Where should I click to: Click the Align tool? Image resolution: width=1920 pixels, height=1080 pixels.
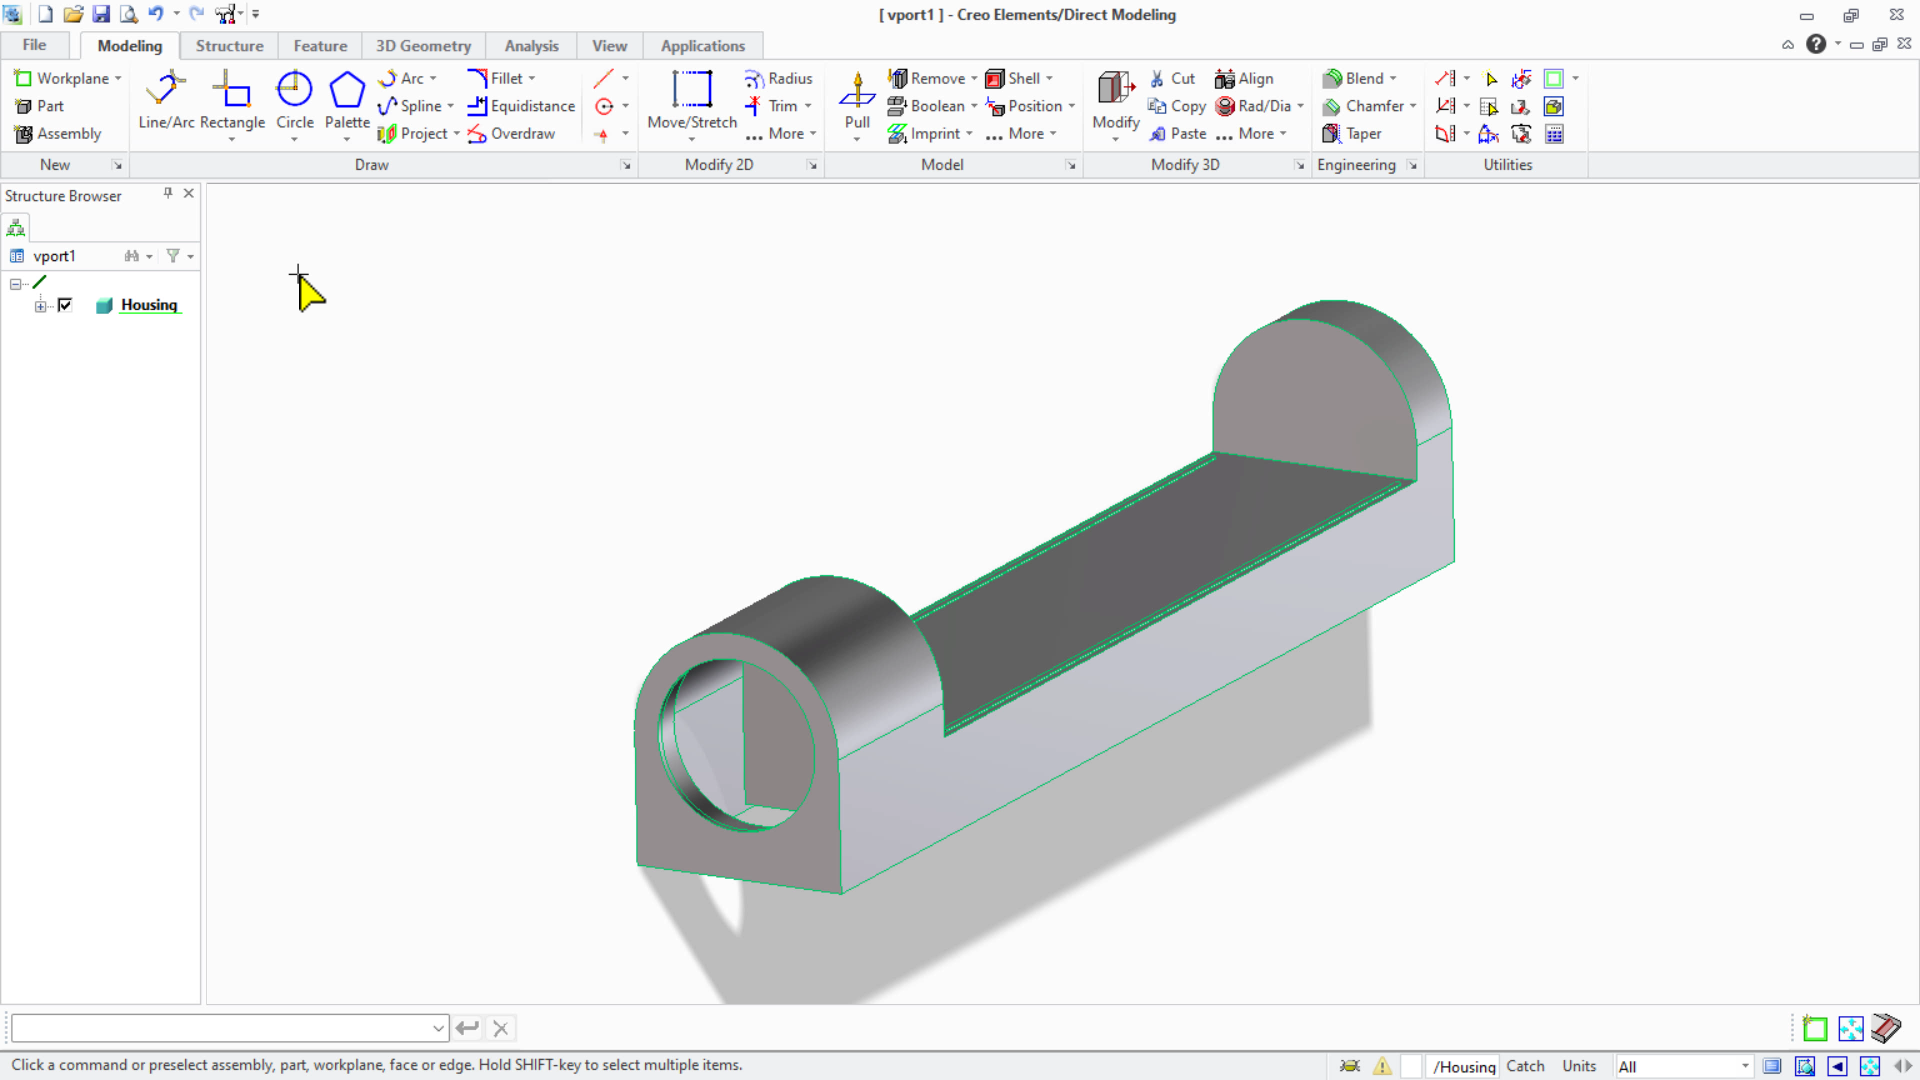click(1244, 78)
